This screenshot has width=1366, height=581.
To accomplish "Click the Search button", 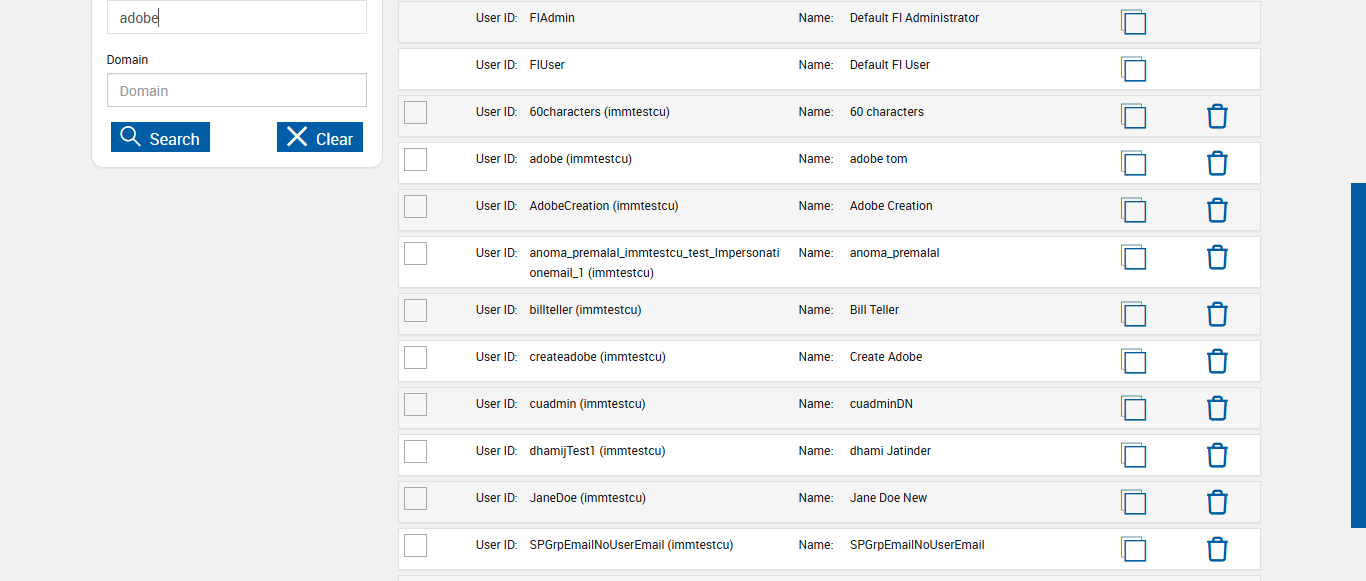I will tap(160, 138).
